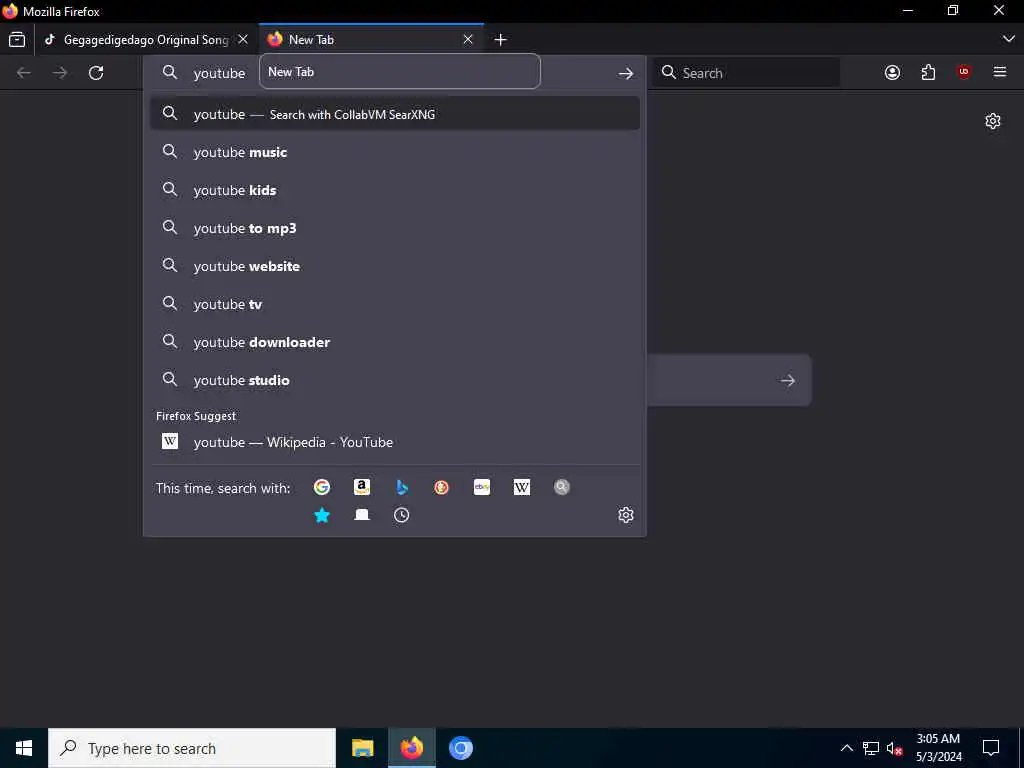Close the New Tab tab
The image size is (1024, 768).
(468, 40)
